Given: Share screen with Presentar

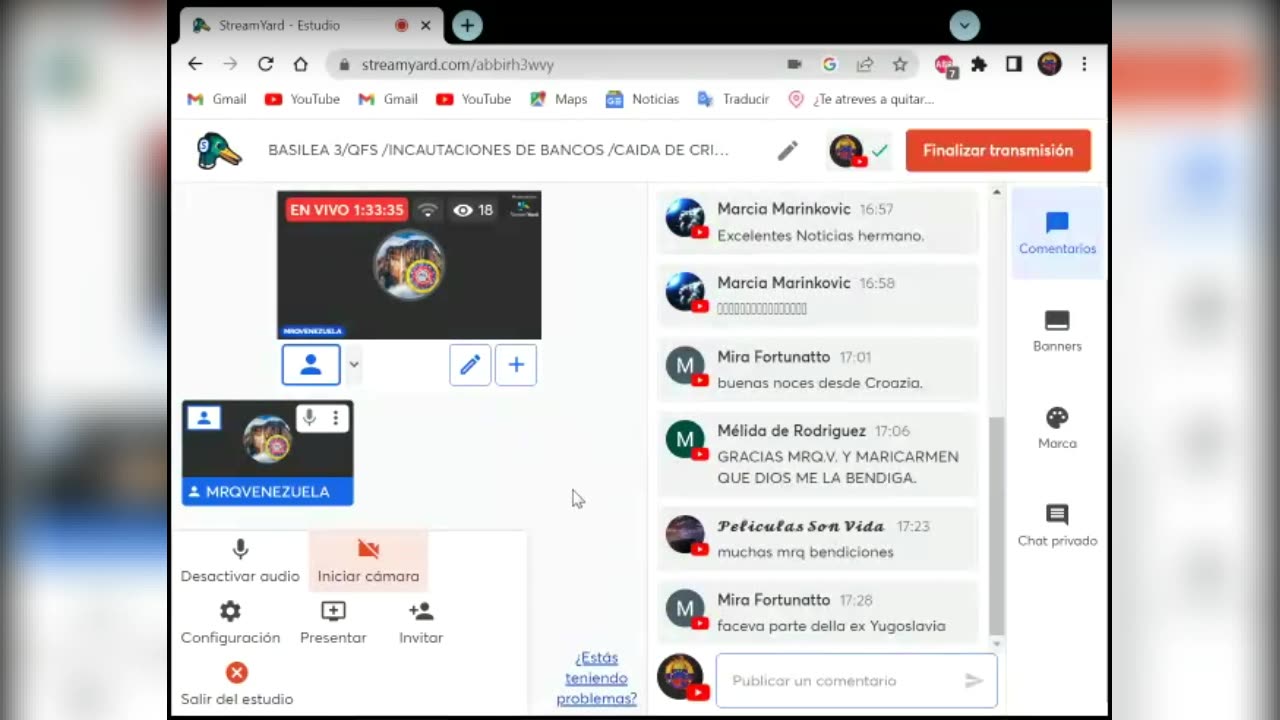Looking at the screenshot, I should [333, 623].
